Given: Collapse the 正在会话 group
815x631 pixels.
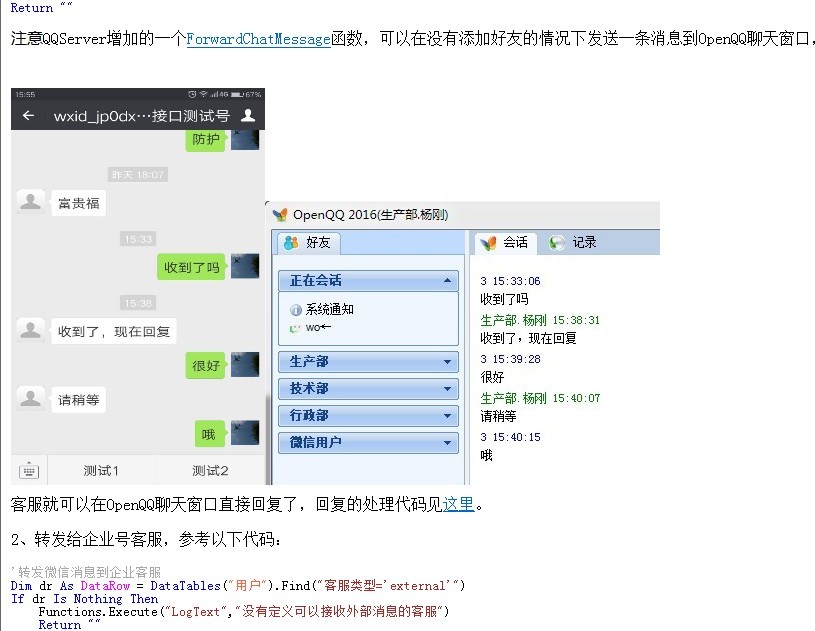Looking at the screenshot, I should pos(446,281).
